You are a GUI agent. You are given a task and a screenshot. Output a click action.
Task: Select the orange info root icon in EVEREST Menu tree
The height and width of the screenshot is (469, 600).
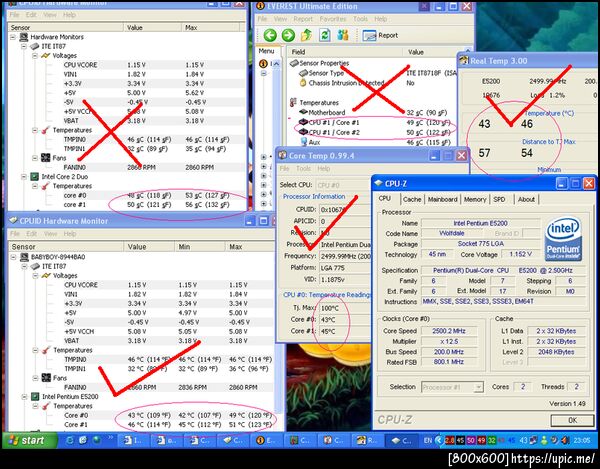[263, 64]
